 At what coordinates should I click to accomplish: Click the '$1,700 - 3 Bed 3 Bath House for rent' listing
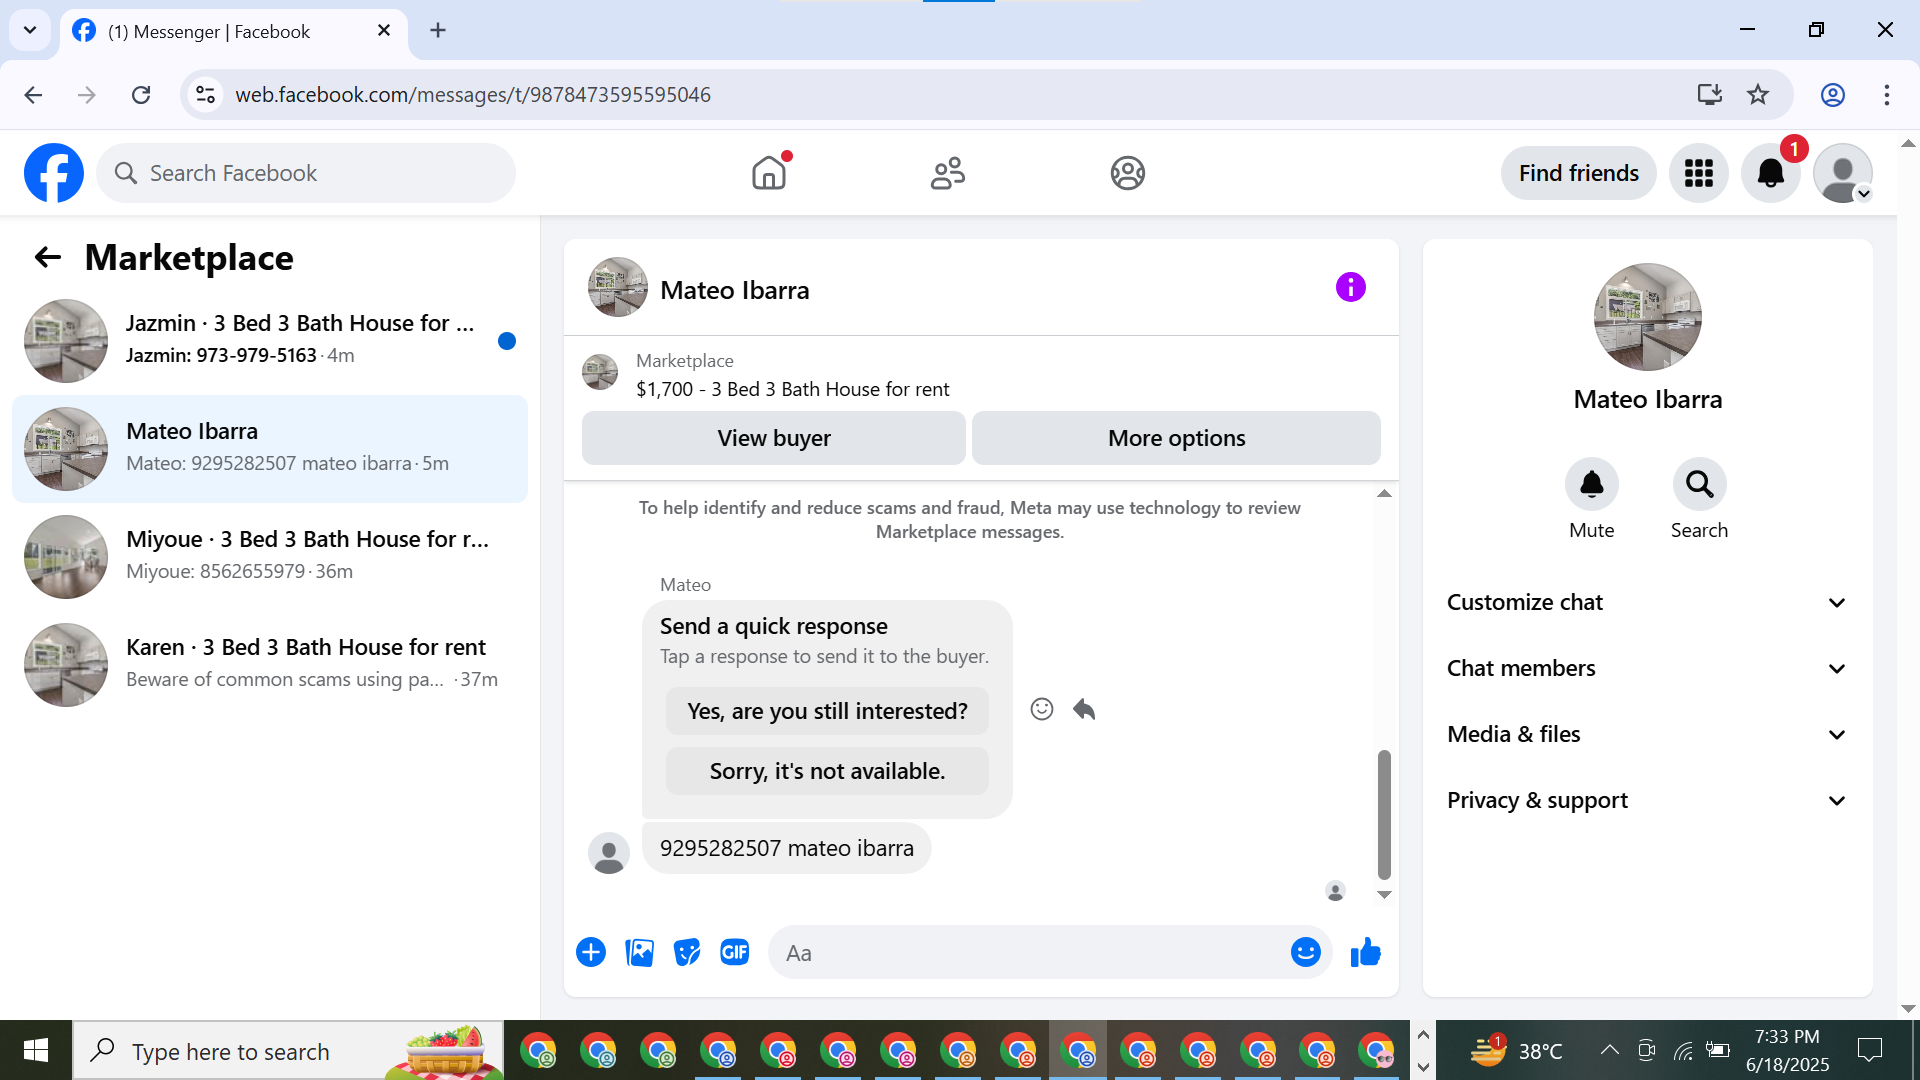tap(792, 389)
